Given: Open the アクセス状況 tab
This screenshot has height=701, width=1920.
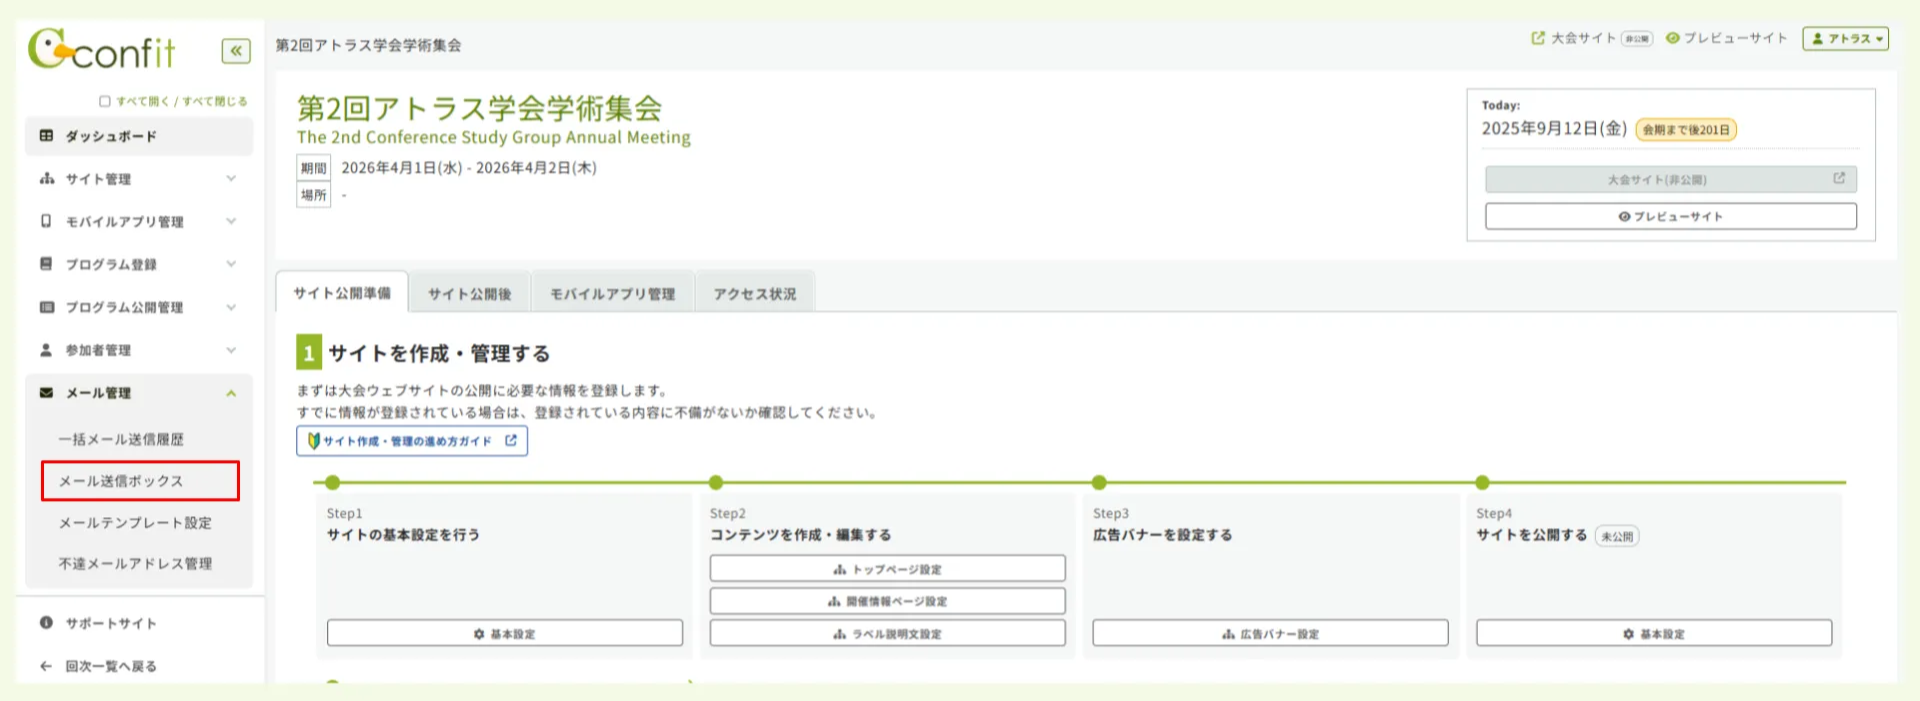Looking at the screenshot, I should (x=755, y=293).
